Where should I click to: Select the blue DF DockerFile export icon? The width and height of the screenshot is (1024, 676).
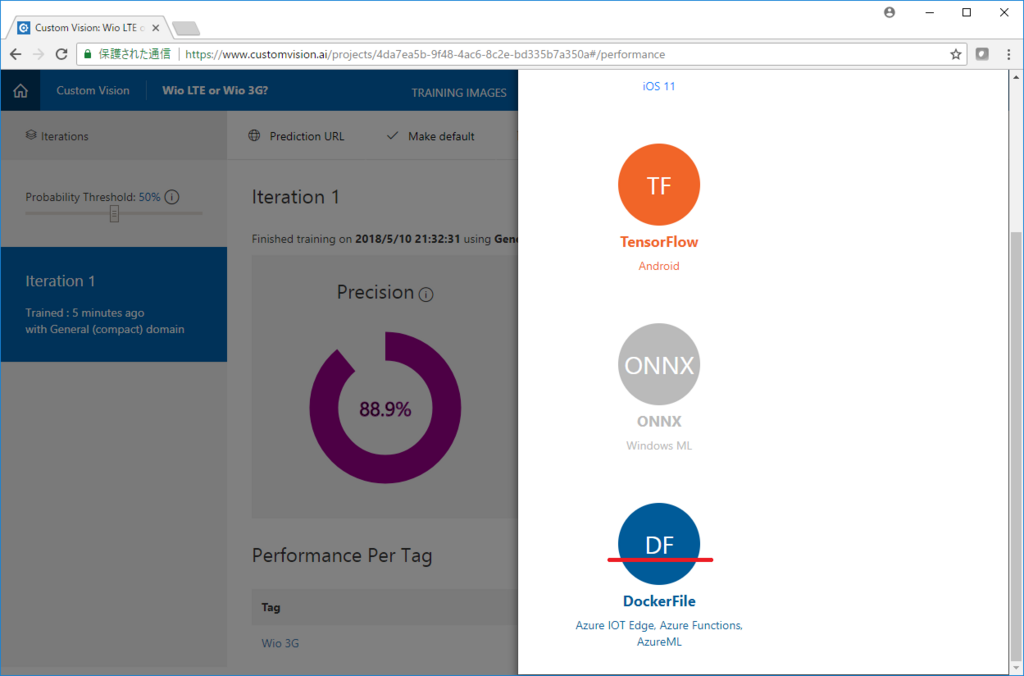(x=659, y=544)
